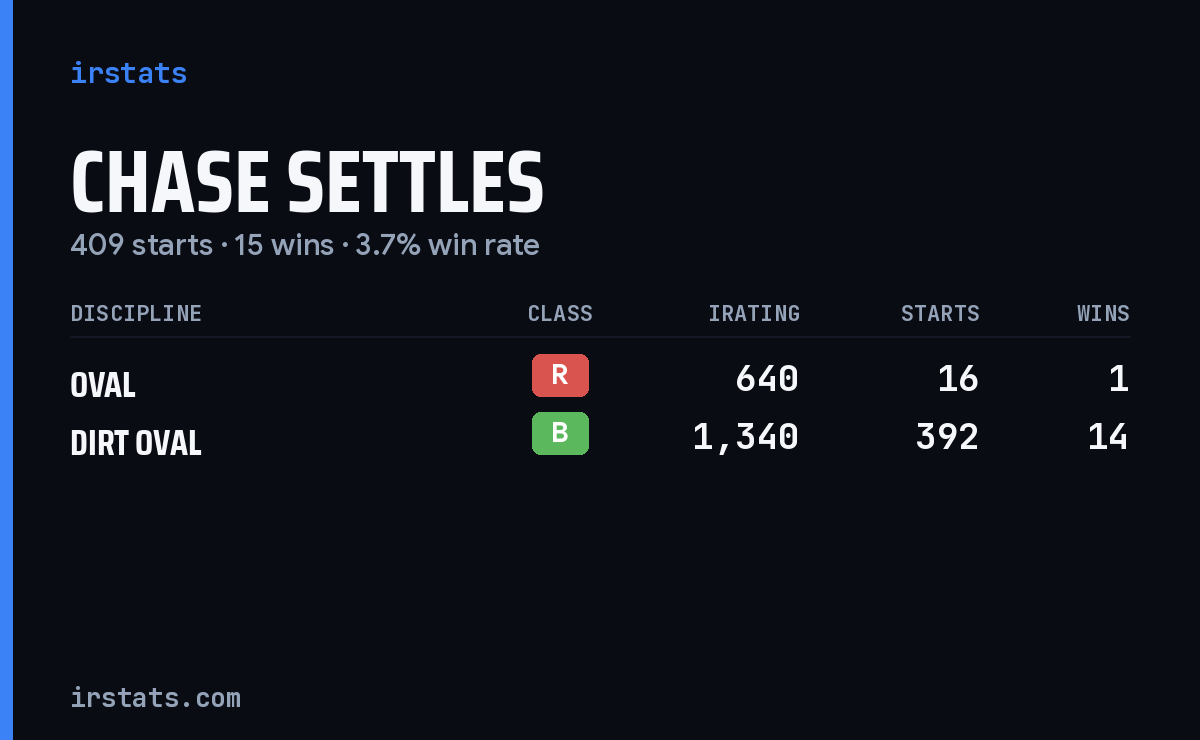Visit the irstats.com footer link
This screenshot has height=740, width=1200.
[155, 697]
